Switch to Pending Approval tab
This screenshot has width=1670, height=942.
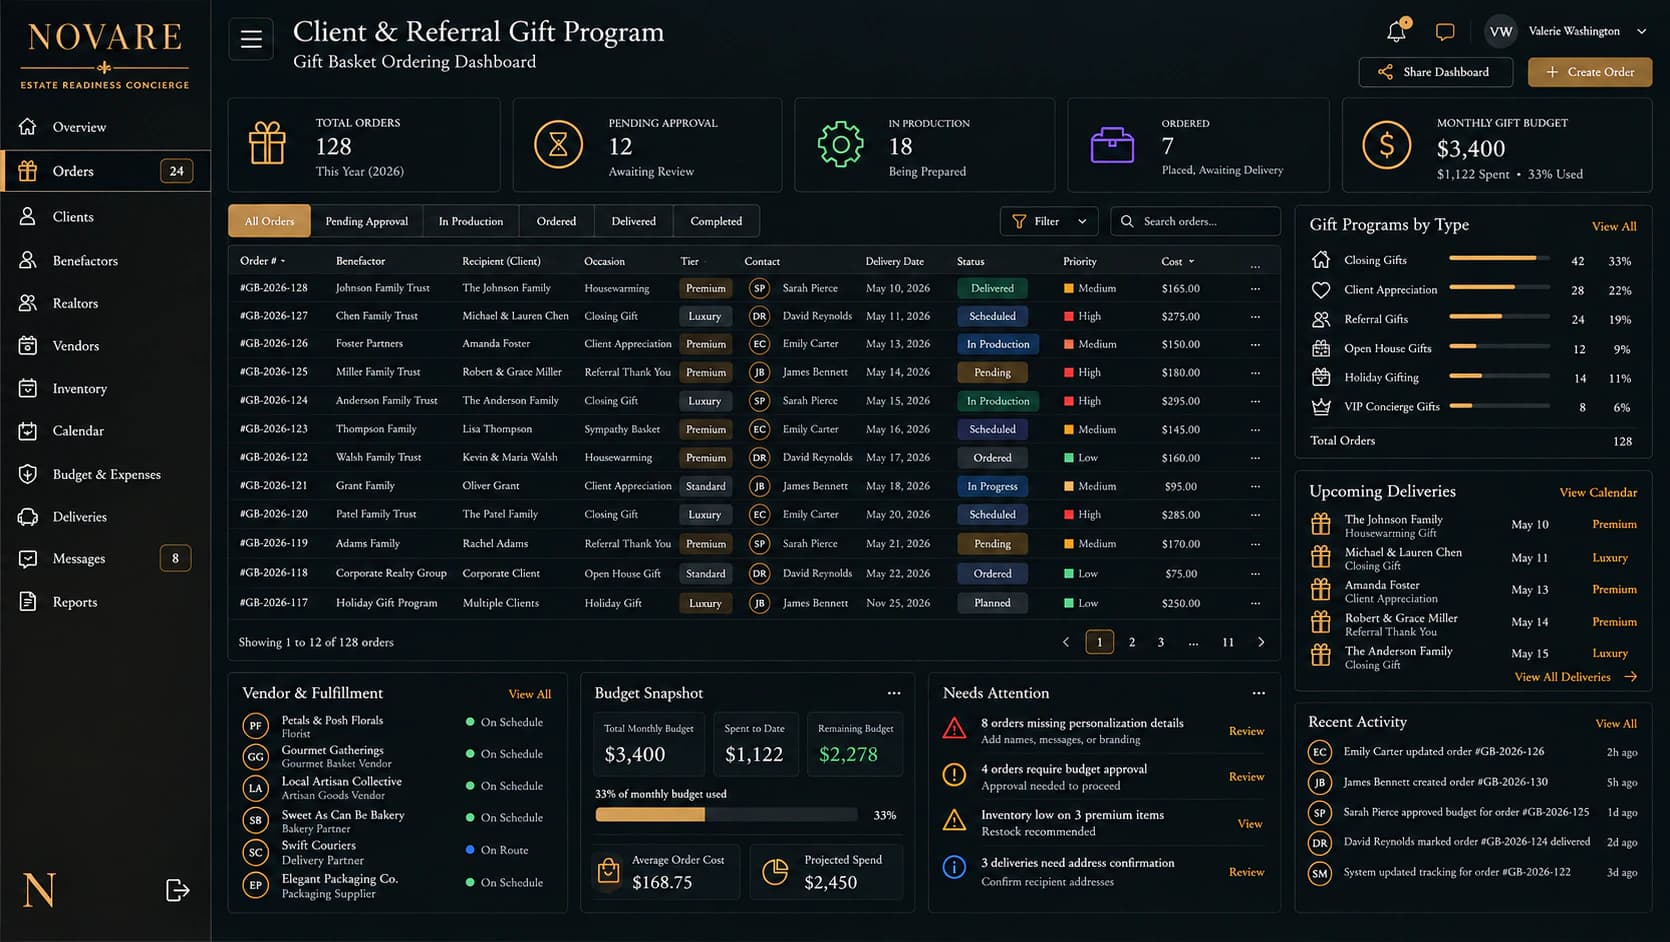(366, 221)
